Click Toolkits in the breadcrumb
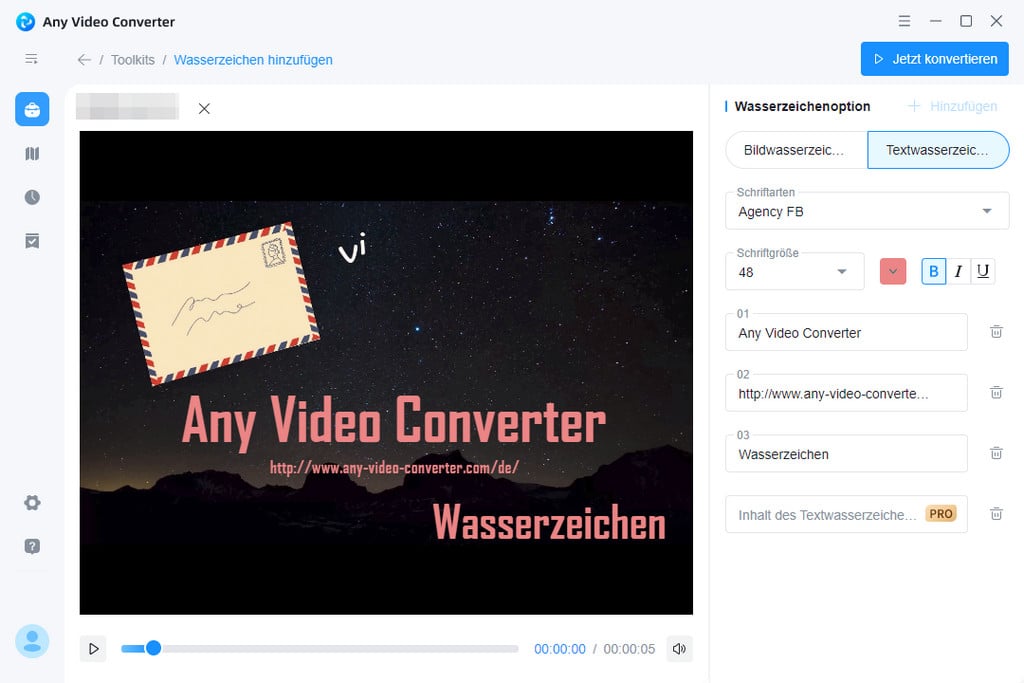This screenshot has width=1024, height=683. (133, 60)
